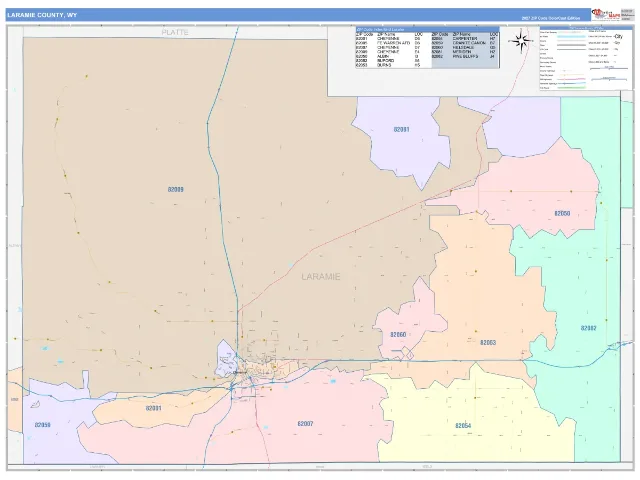The height and width of the screenshot is (480, 640).
Task: Click the PLATTE county name label
Action: pyautogui.click(x=175, y=32)
